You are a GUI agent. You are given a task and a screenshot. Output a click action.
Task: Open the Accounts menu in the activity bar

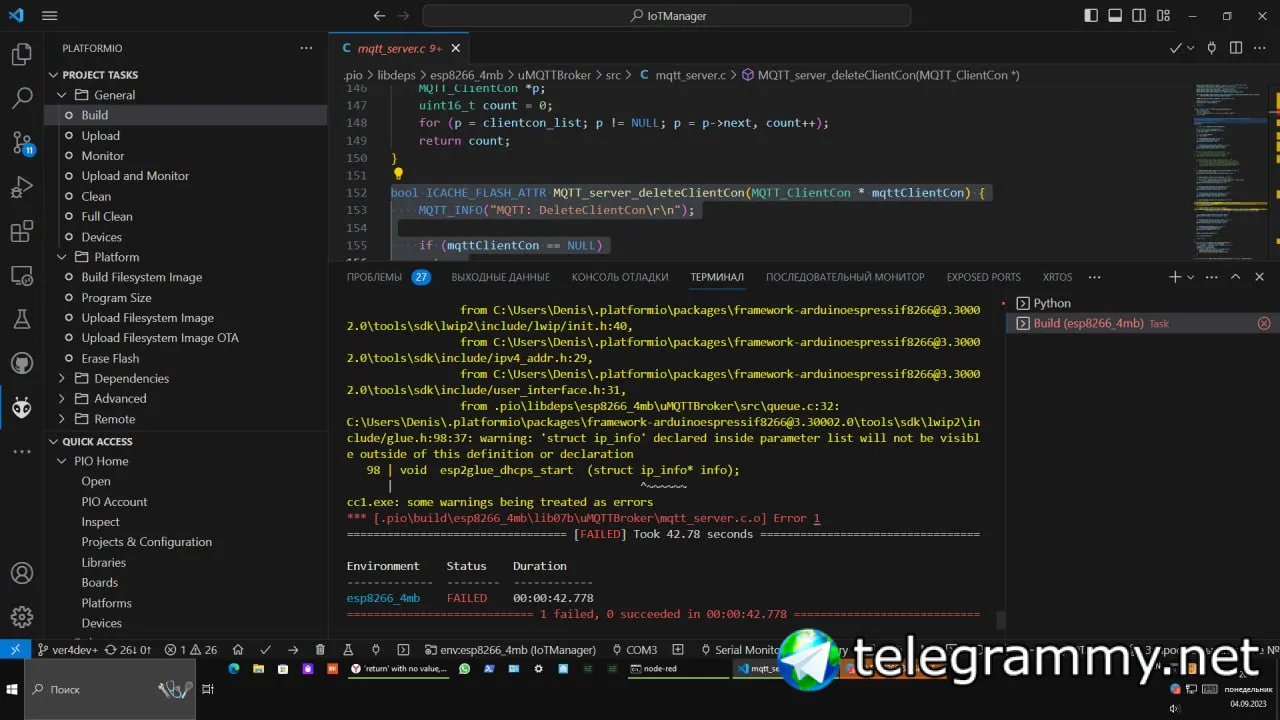point(22,573)
